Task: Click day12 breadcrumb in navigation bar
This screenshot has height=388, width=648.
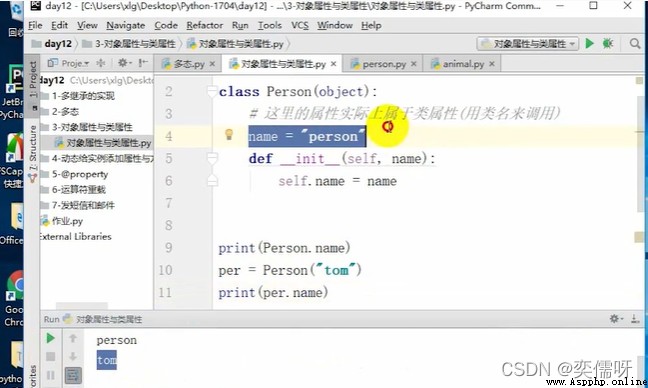Action: pos(52,44)
